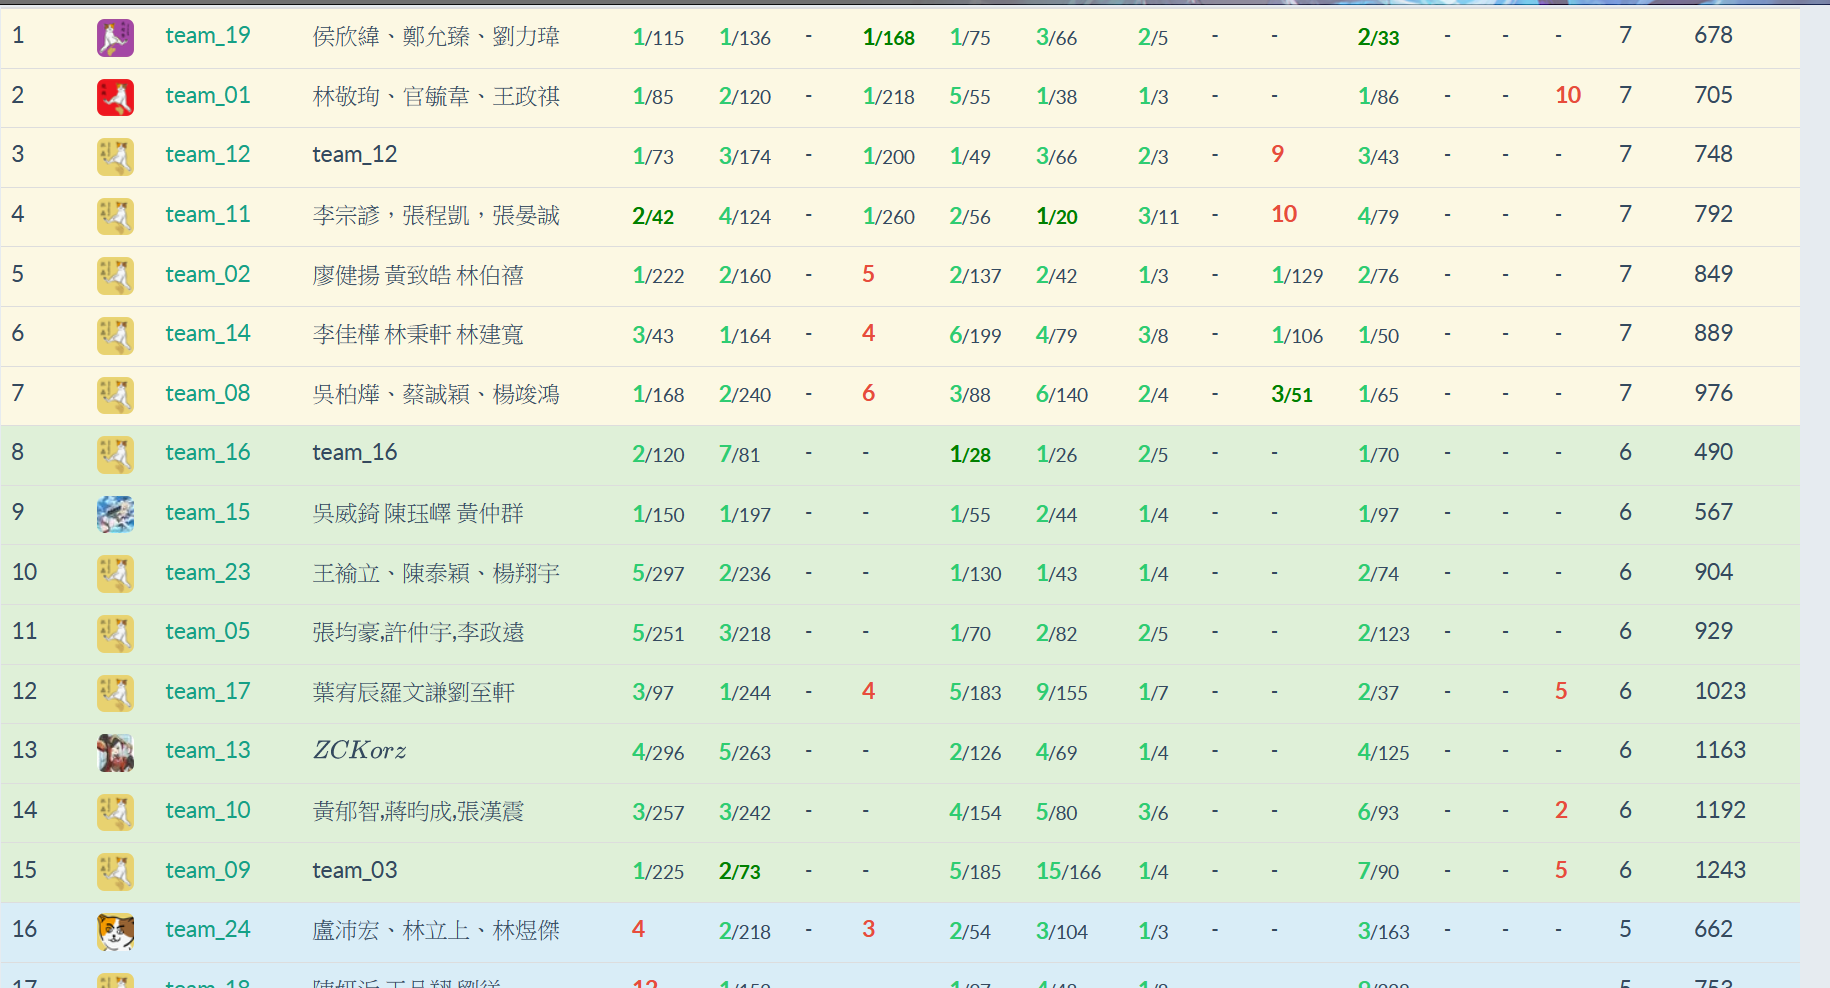
Task: Open team_19's 1/115 submission result
Action: (x=658, y=38)
